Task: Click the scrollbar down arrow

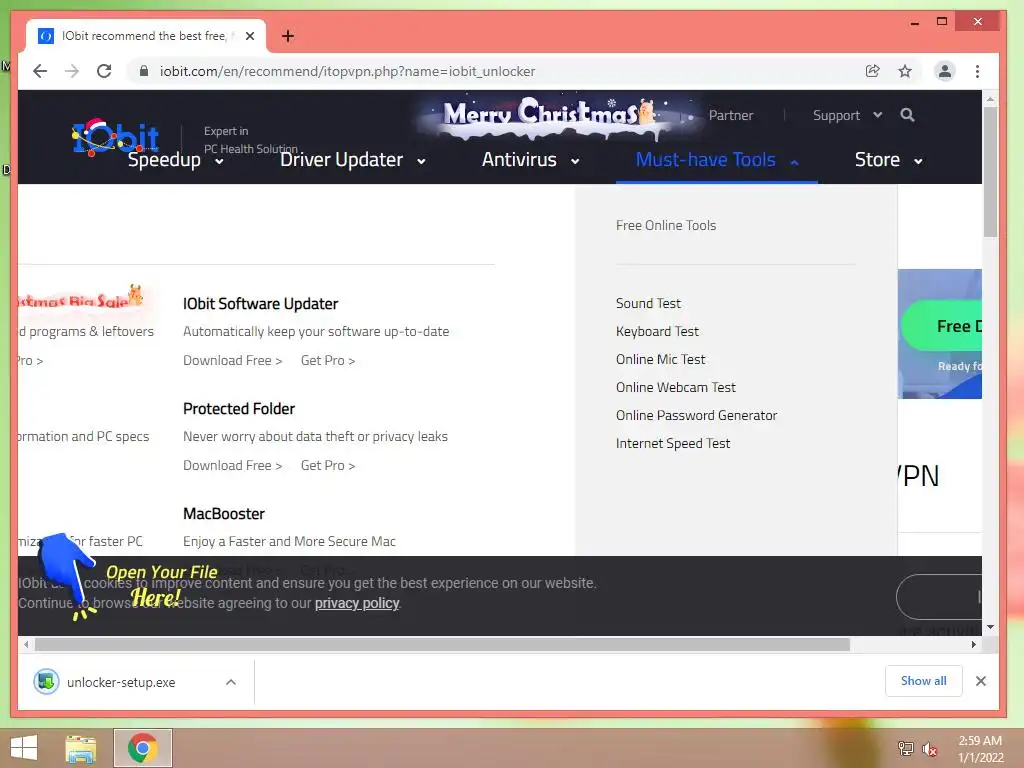Action: [990, 627]
